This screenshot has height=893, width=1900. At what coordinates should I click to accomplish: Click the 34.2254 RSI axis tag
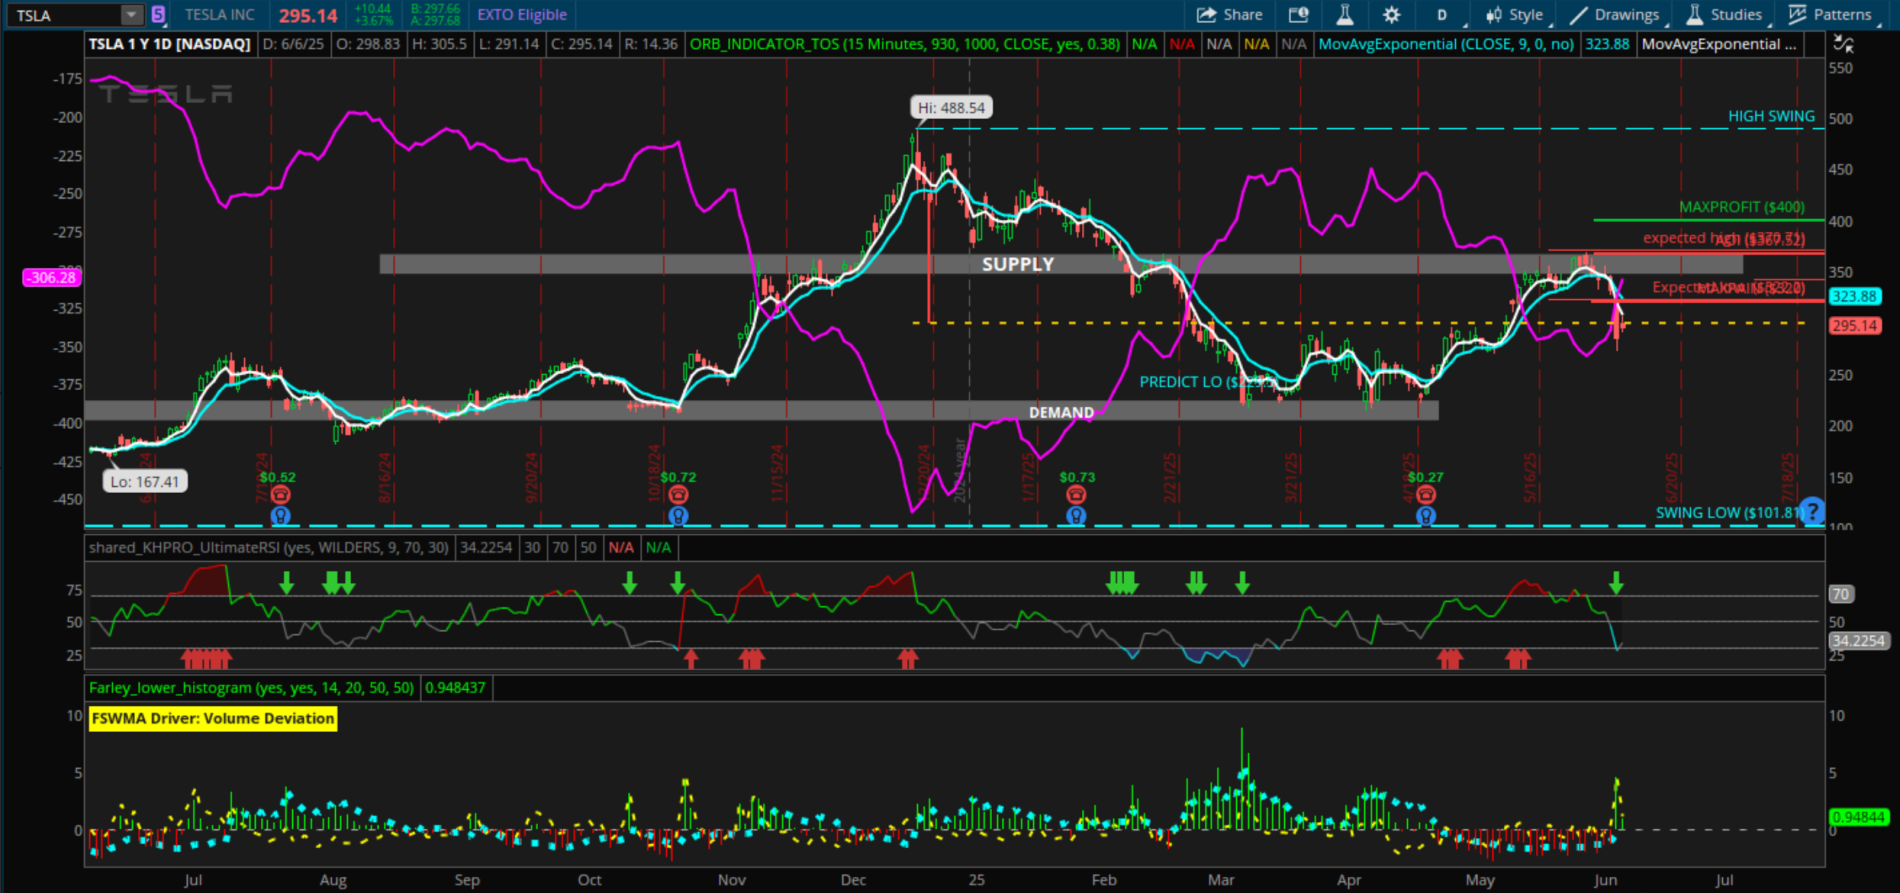[1857, 641]
